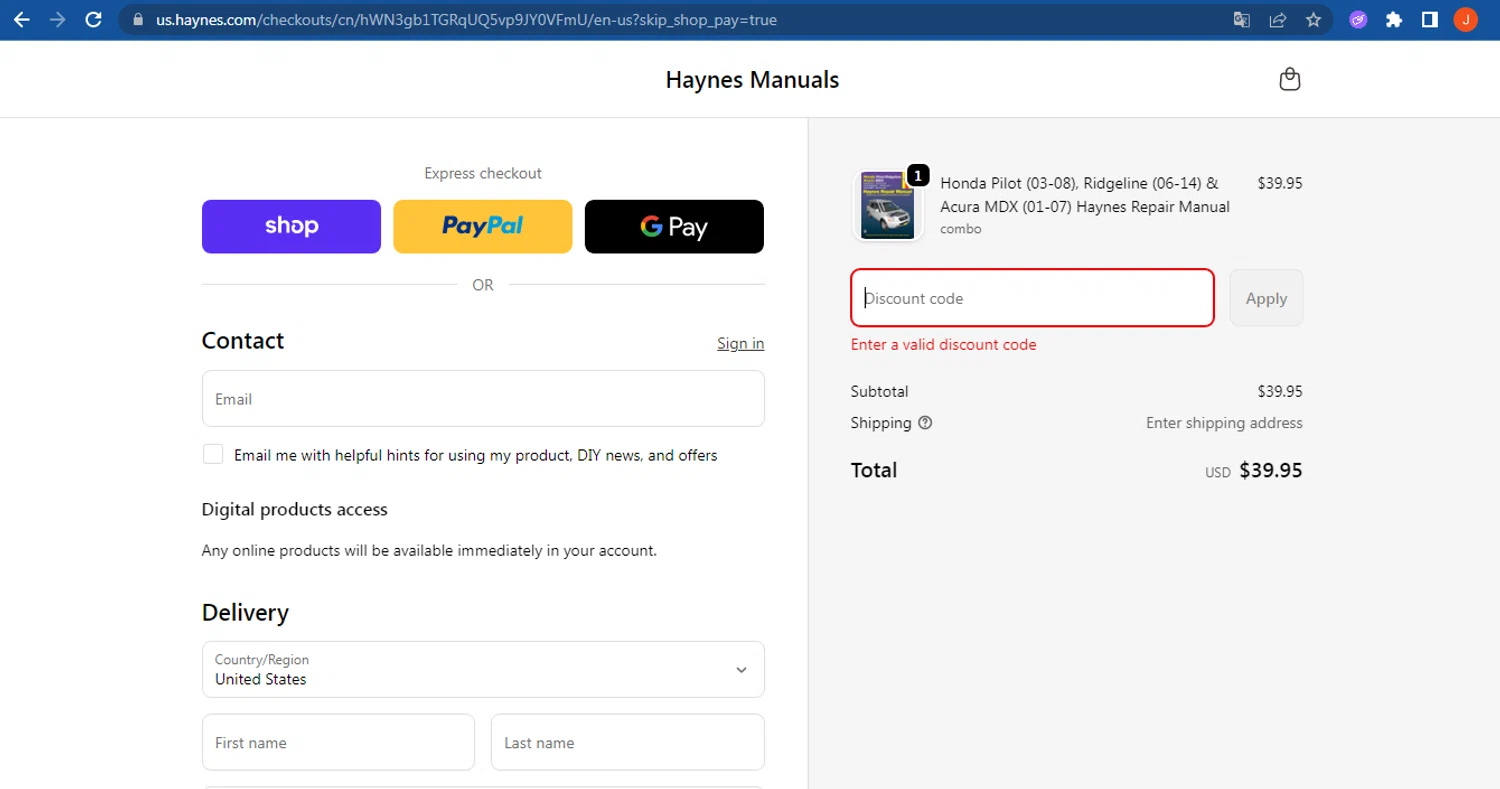Viewport: 1500px width, 789px height.
Task: Open the shopping bag cart icon
Action: (x=1290, y=79)
